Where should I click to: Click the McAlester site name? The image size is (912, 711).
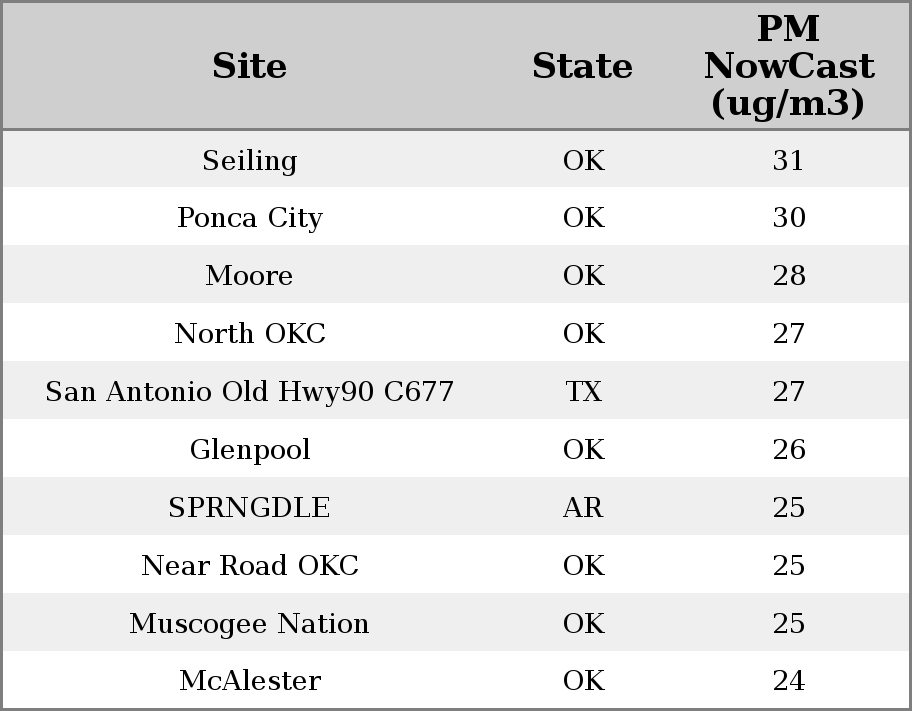[249, 681]
